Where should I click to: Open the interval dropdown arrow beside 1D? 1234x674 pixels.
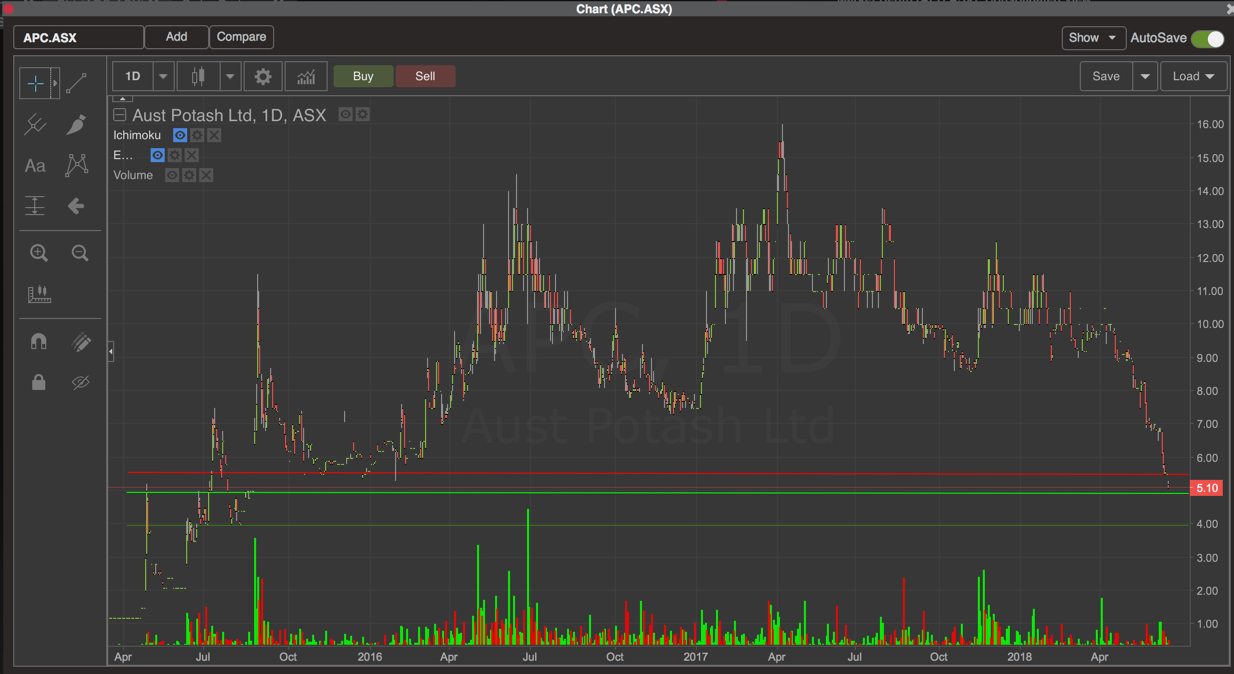tap(163, 76)
